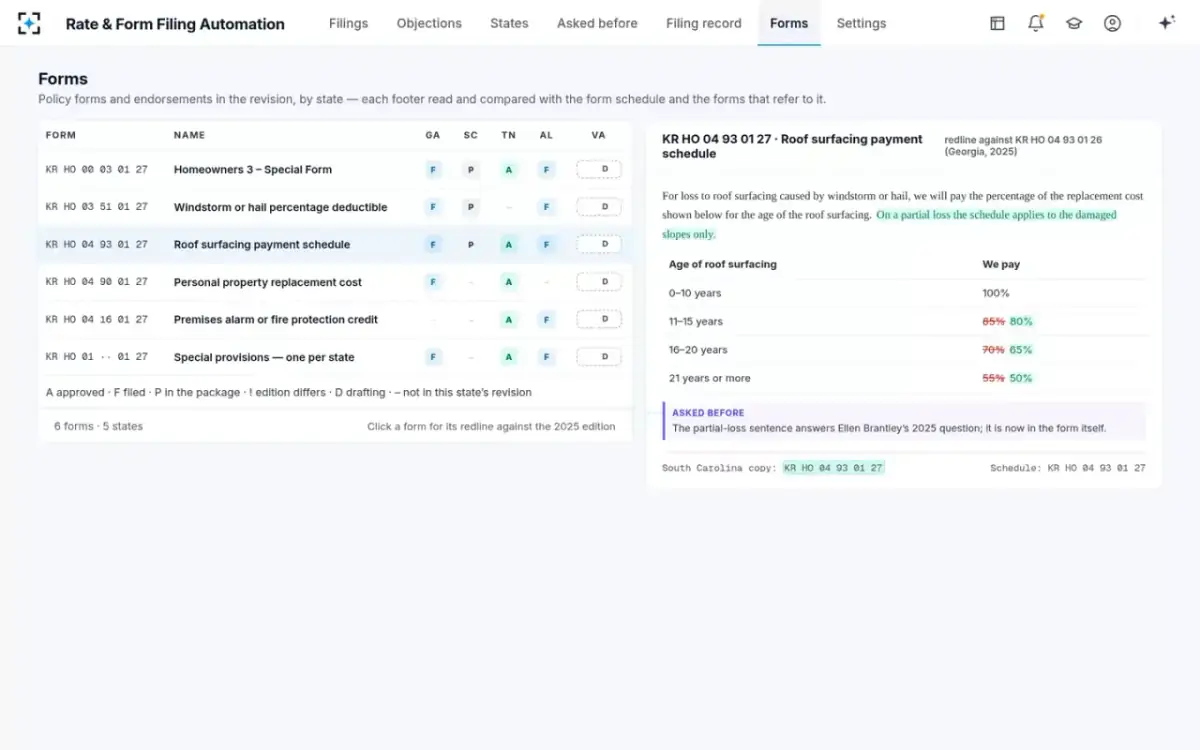This screenshot has width=1200, height=750.
Task: Click the 11–15 years row revised 80% value
Action: (1021, 322)
